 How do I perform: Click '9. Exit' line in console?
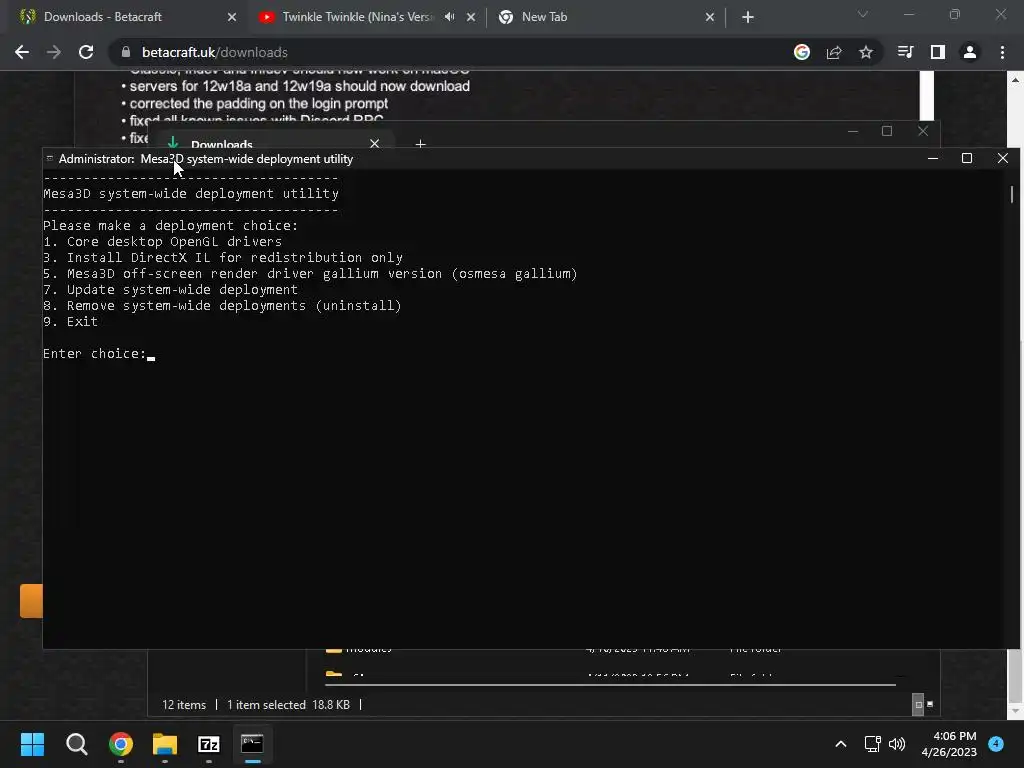71,322
